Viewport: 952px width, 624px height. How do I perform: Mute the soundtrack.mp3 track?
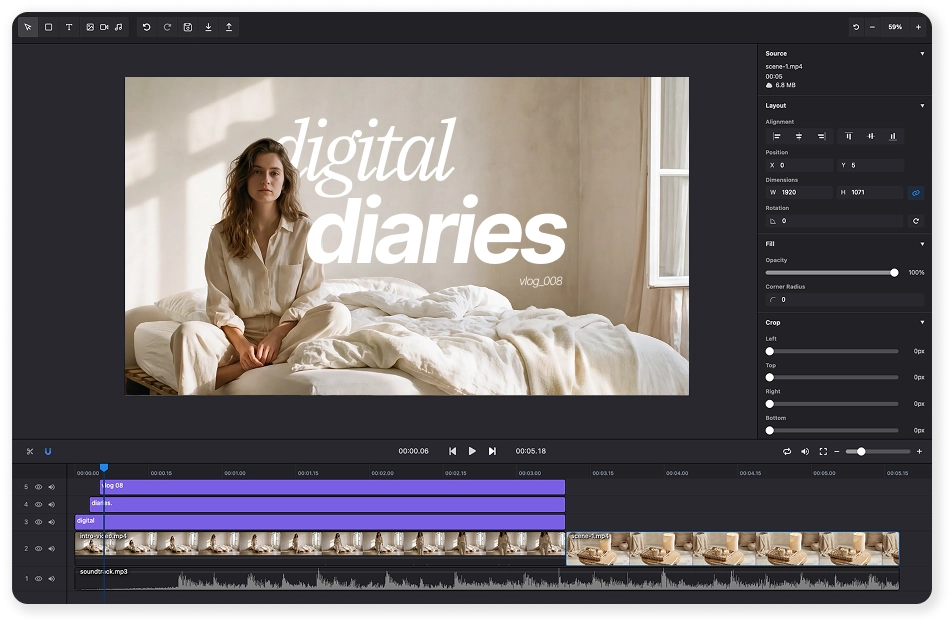point(51,578)
